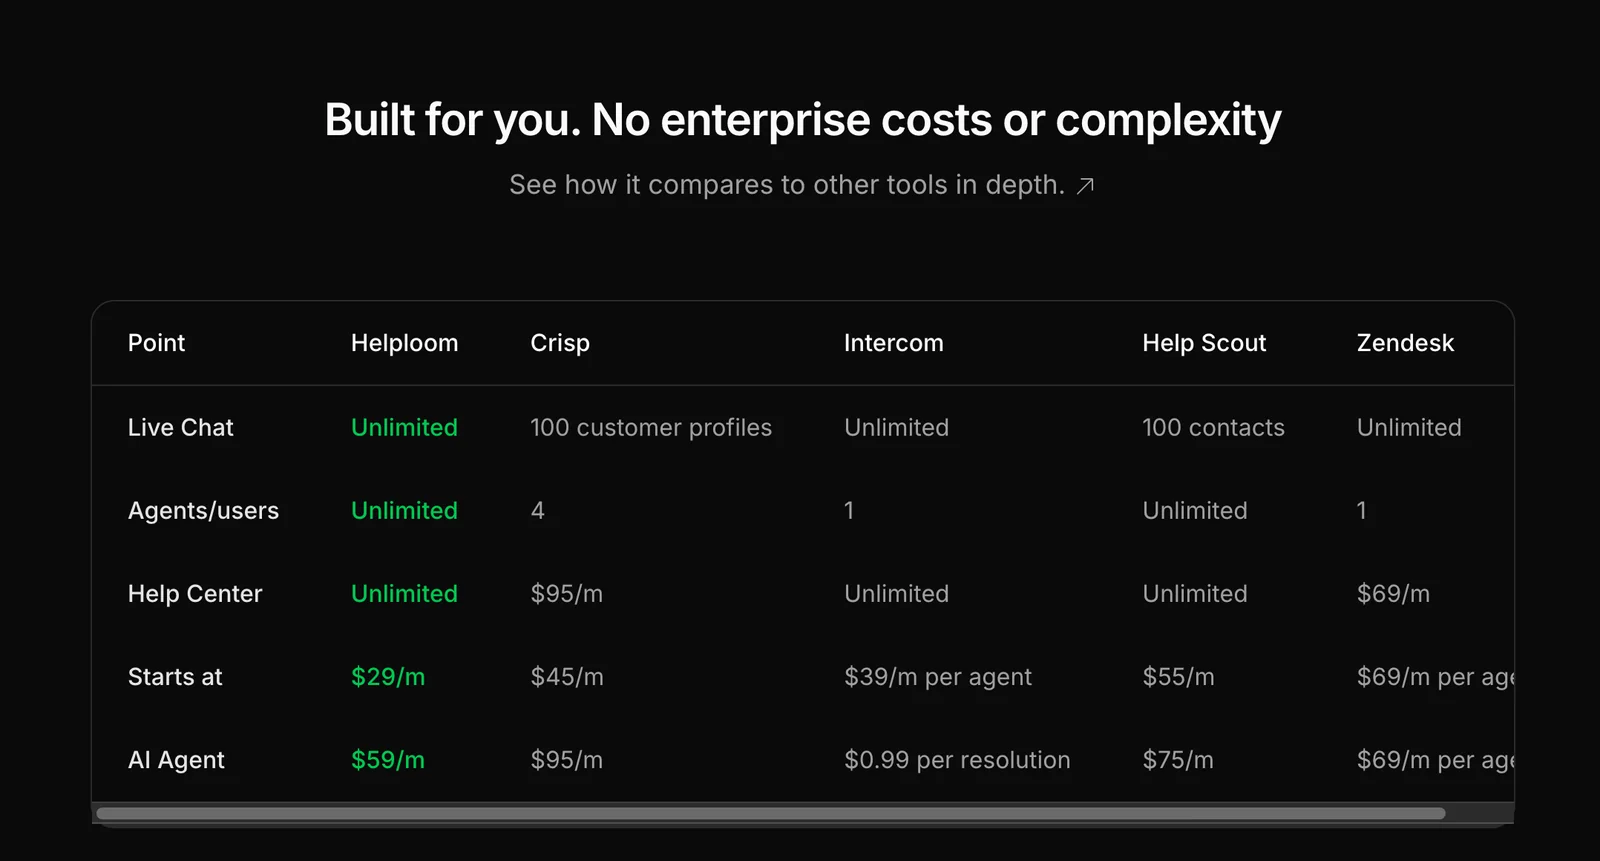Select the Helploom column header
1600x861 pixels.
tap(404, 343)
